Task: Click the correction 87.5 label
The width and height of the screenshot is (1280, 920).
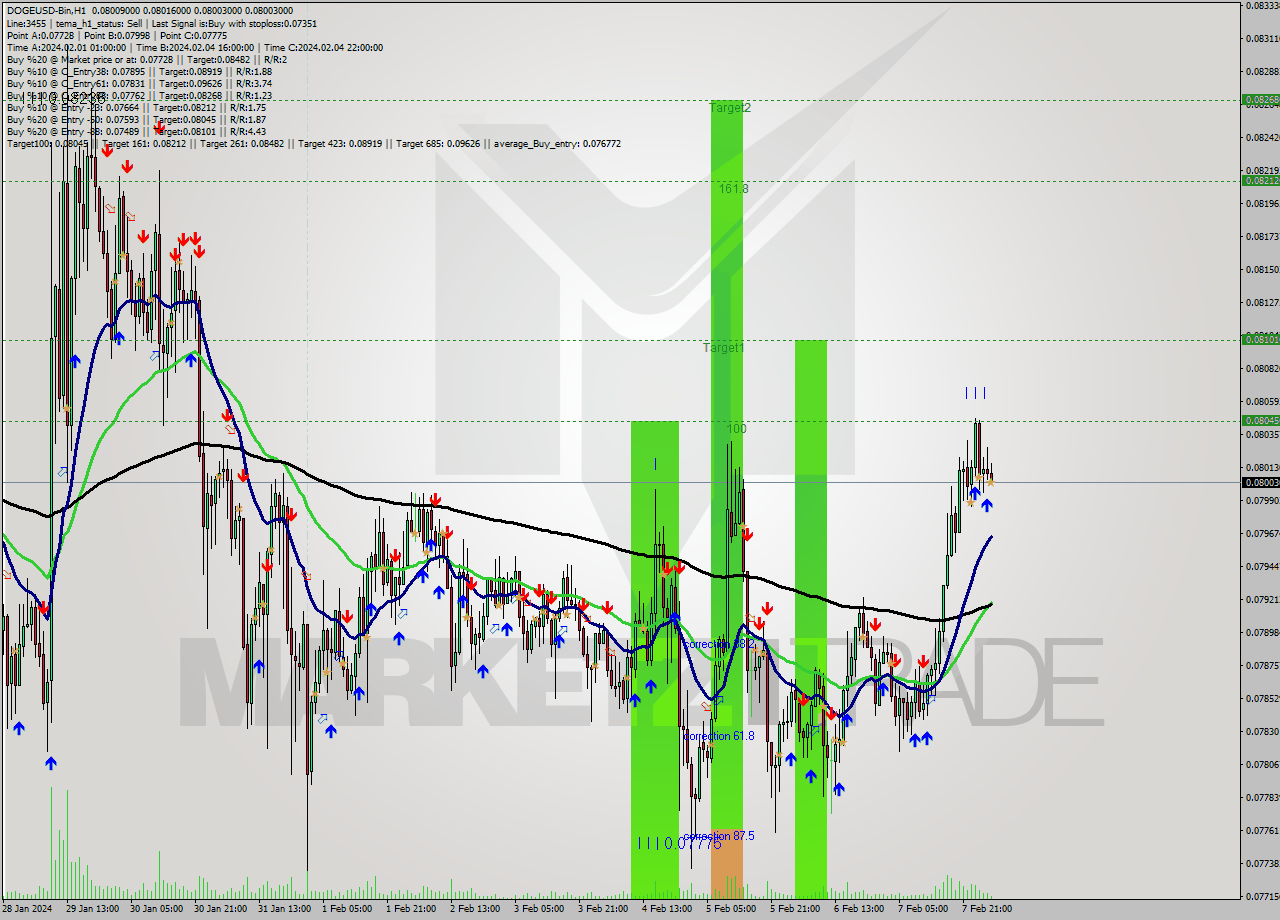Action: (x=719, y=836)
